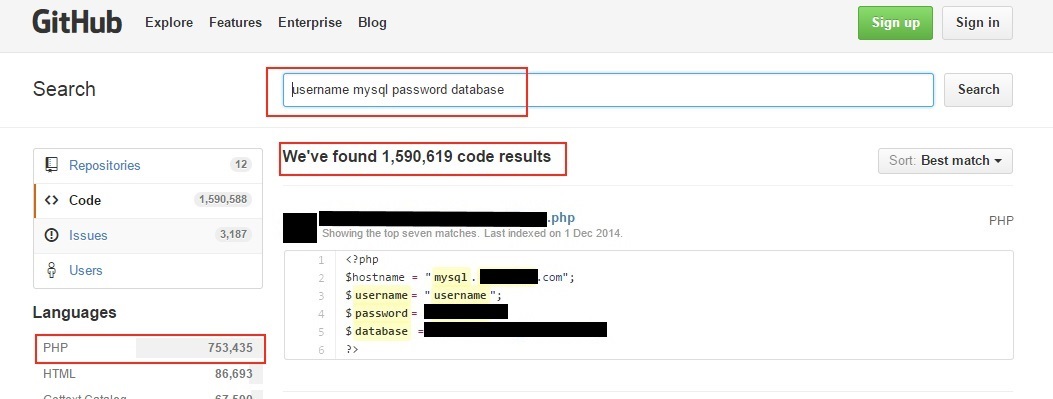
Task: Click the Sign in button
Action: click(977, 23)
